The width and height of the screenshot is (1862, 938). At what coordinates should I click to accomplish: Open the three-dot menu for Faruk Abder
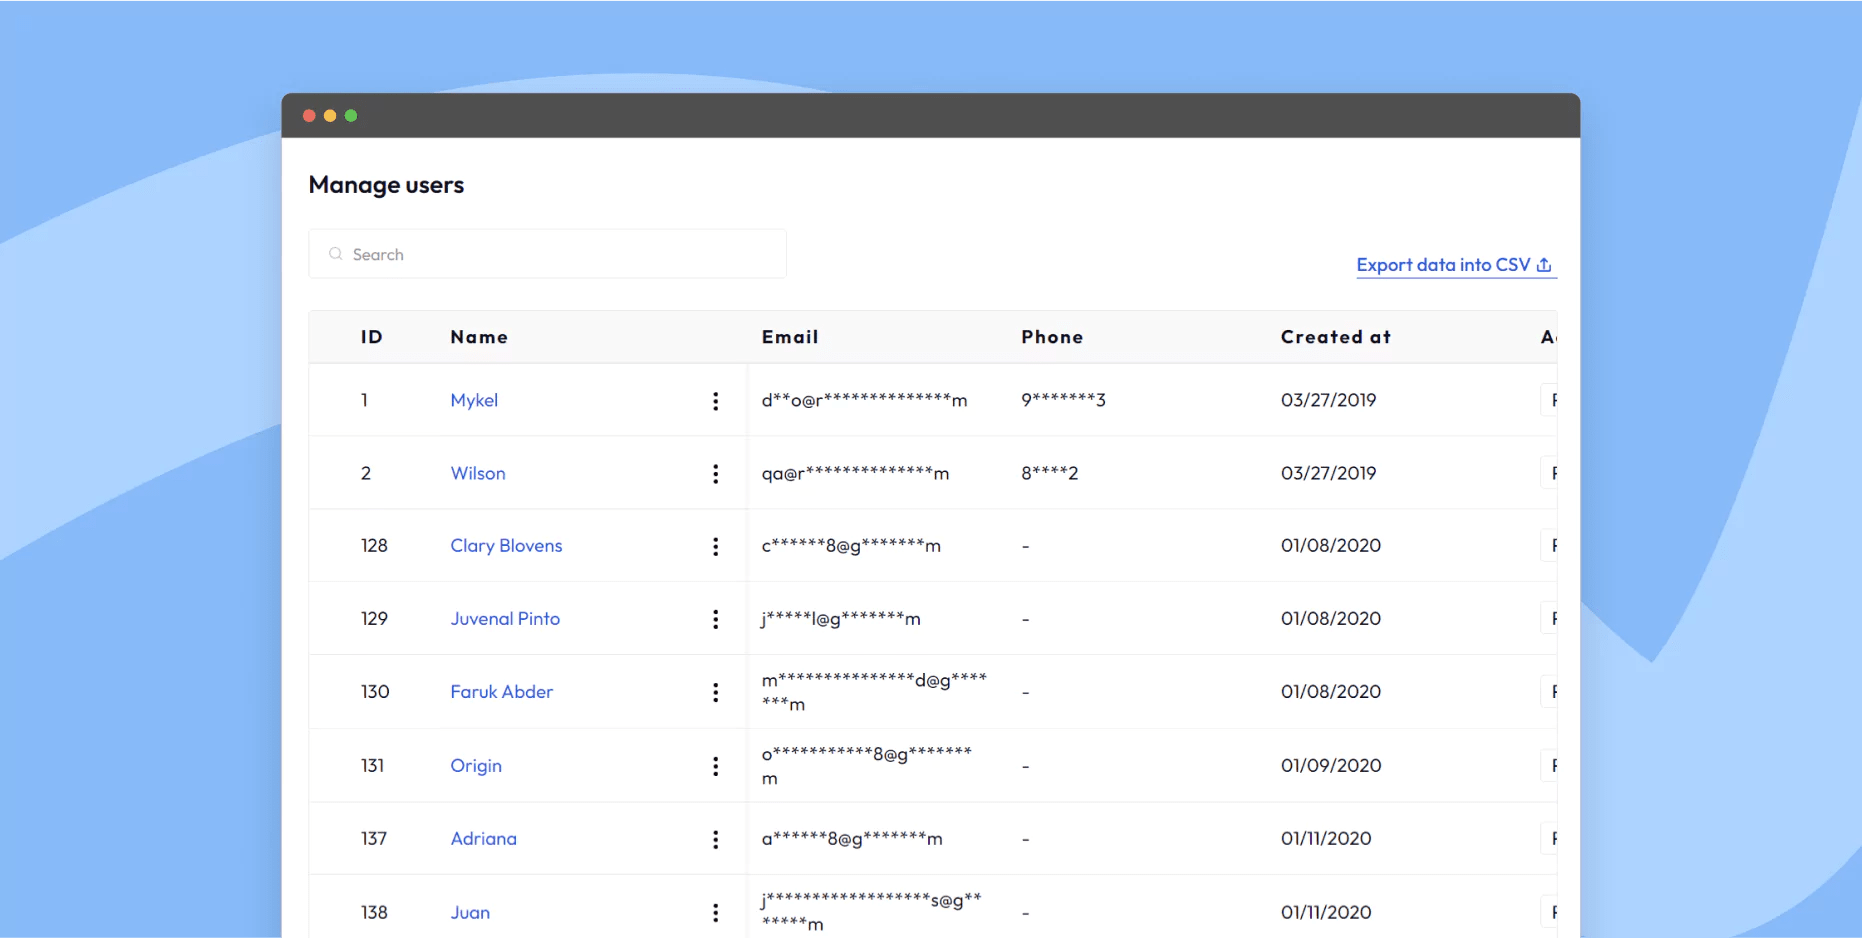(x=715, y=692)
